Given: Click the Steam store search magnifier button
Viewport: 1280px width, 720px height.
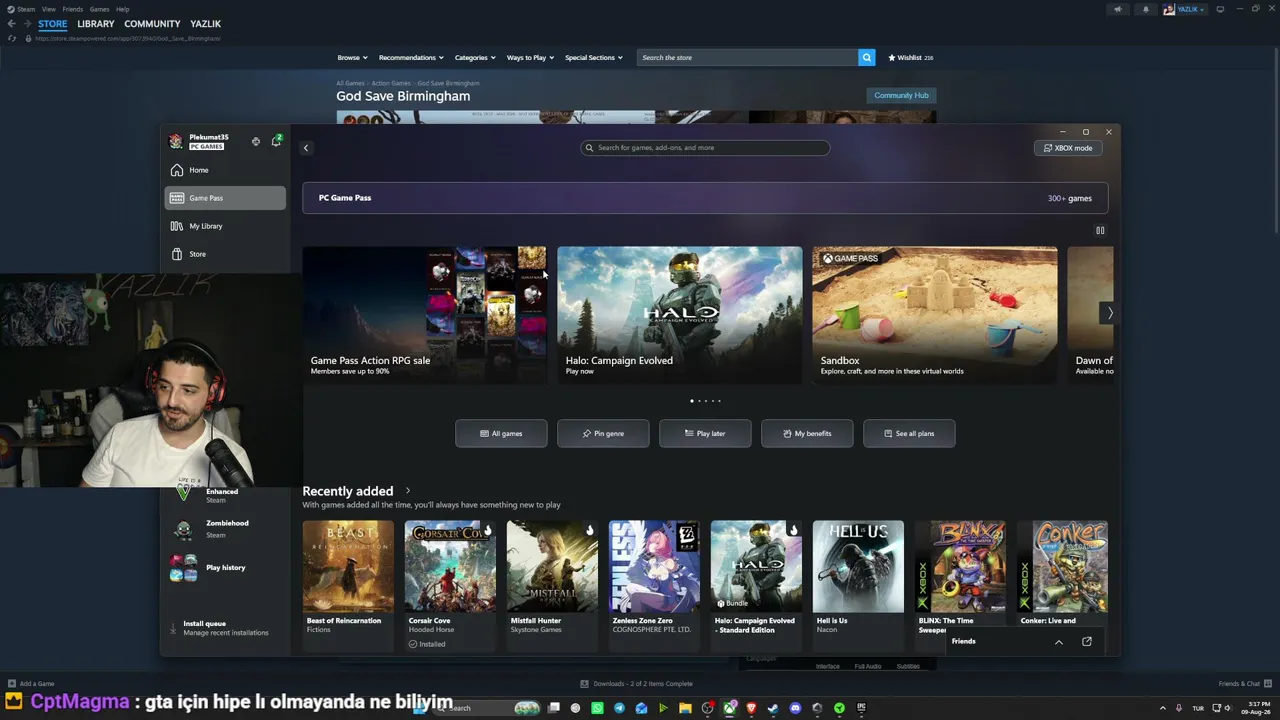Looking at the screenshot, I should [867, 58].
